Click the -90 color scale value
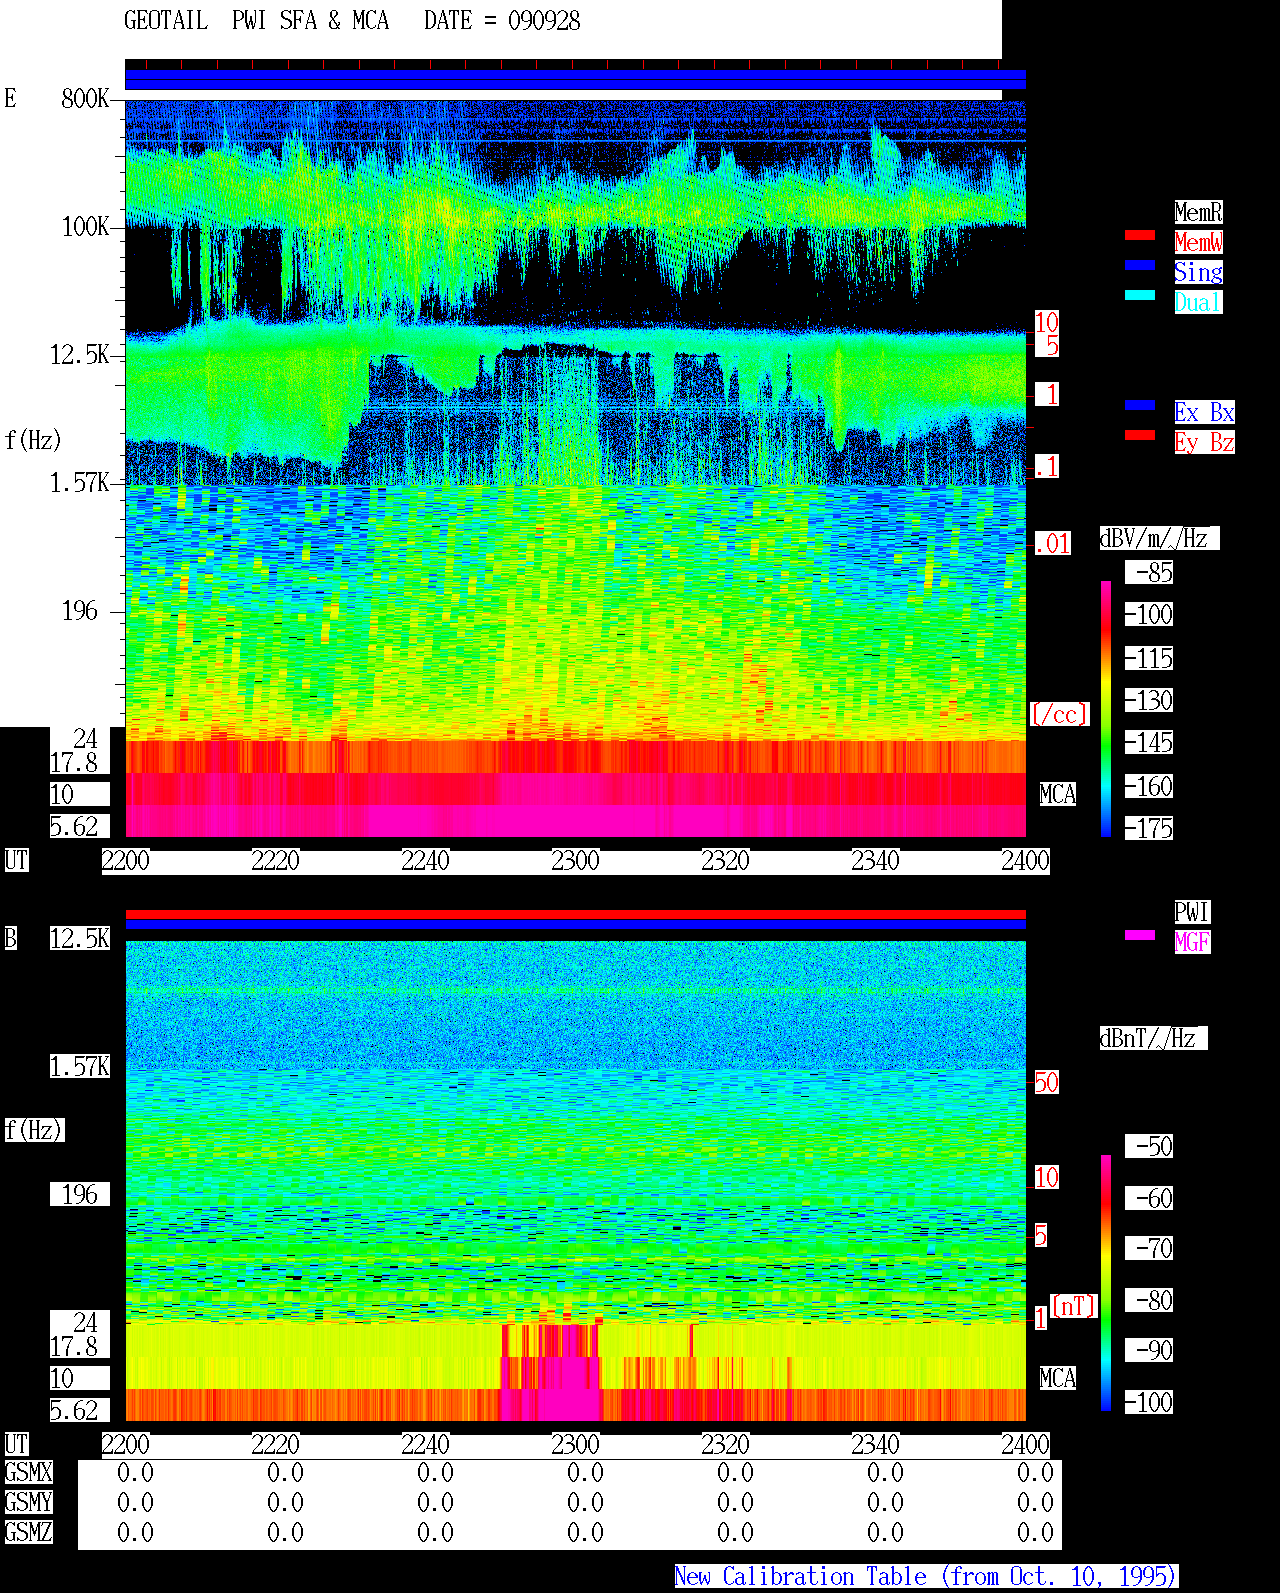This screenshot has height=1593, width=1280. pyautogui.click(x=1150, y=1350)
